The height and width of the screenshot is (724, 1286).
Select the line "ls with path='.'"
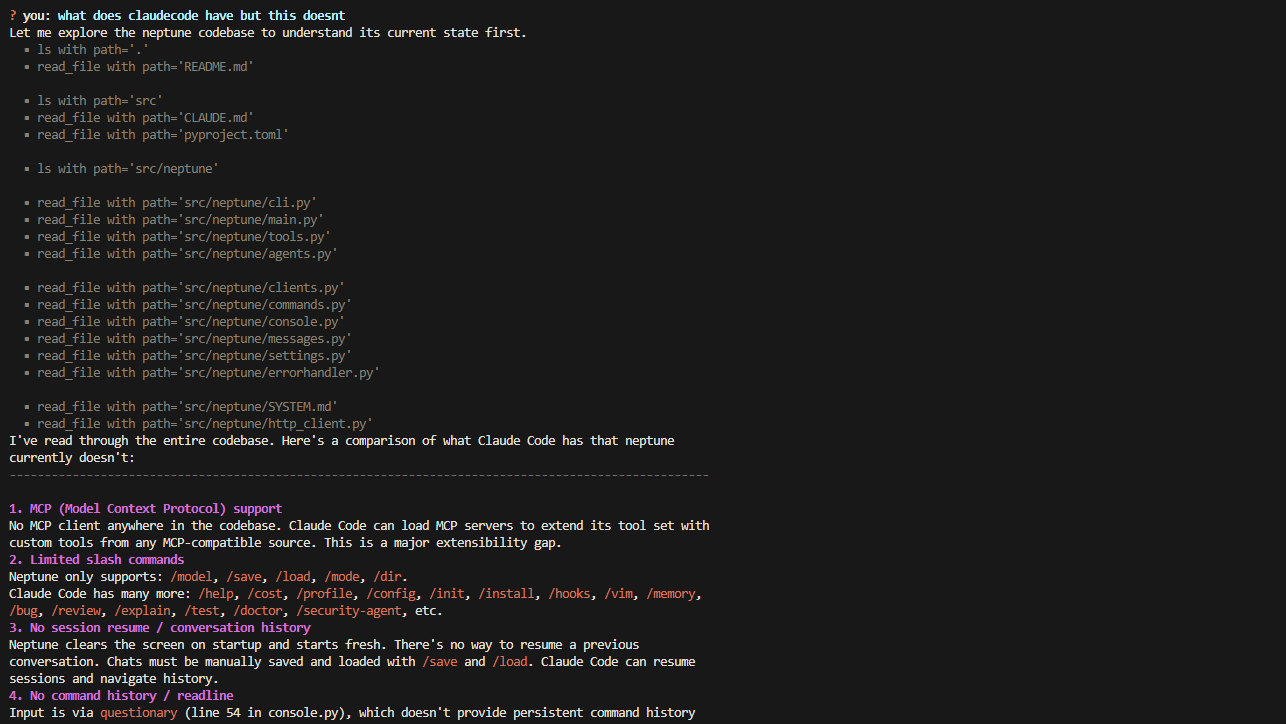pyautogui.click(x=93, y=49)
